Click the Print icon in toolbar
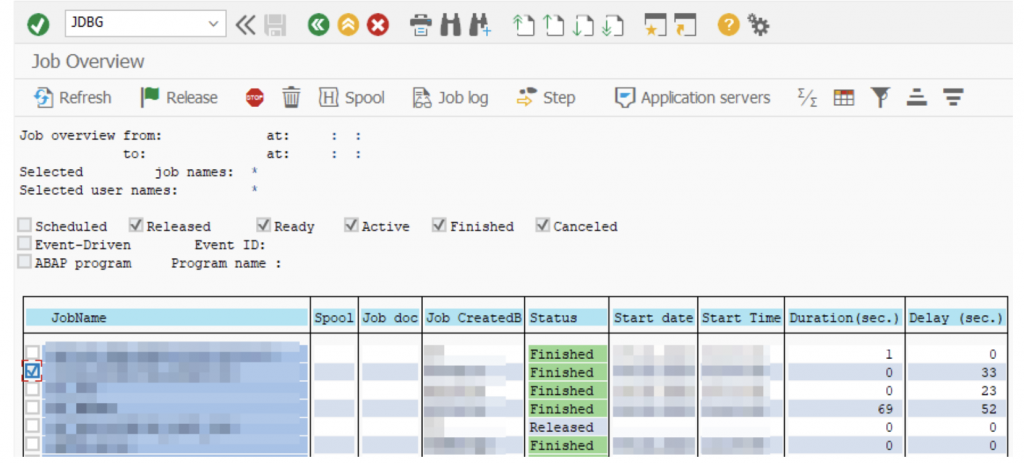 click(x=421, y=24)
